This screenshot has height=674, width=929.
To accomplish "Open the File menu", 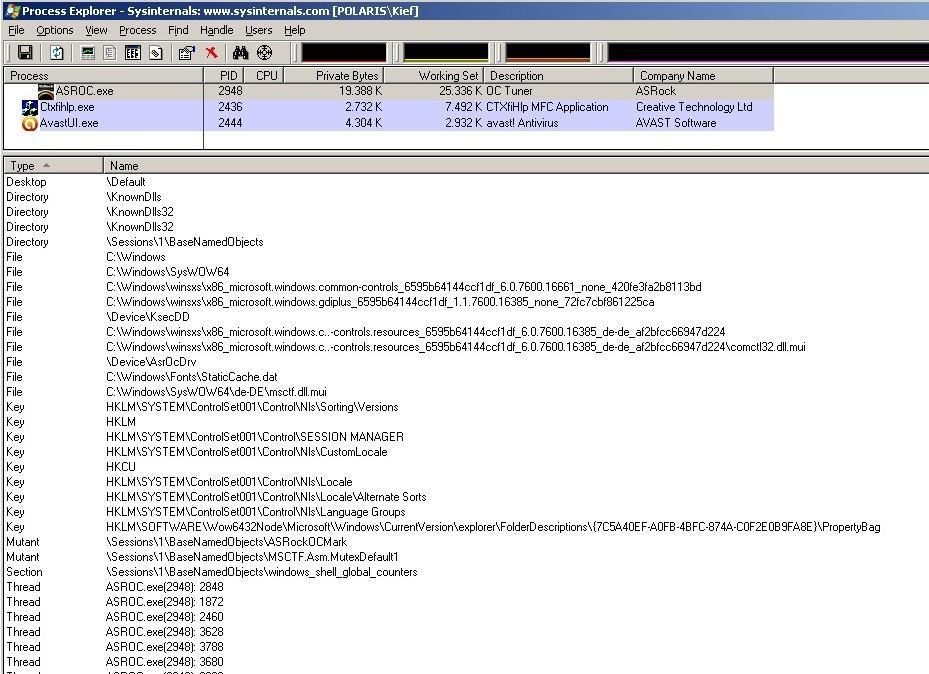I will [16, 30].
